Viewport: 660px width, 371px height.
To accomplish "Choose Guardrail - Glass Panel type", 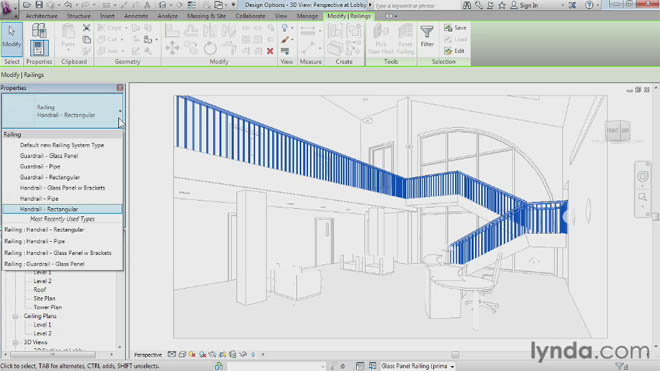I will 49,156.
